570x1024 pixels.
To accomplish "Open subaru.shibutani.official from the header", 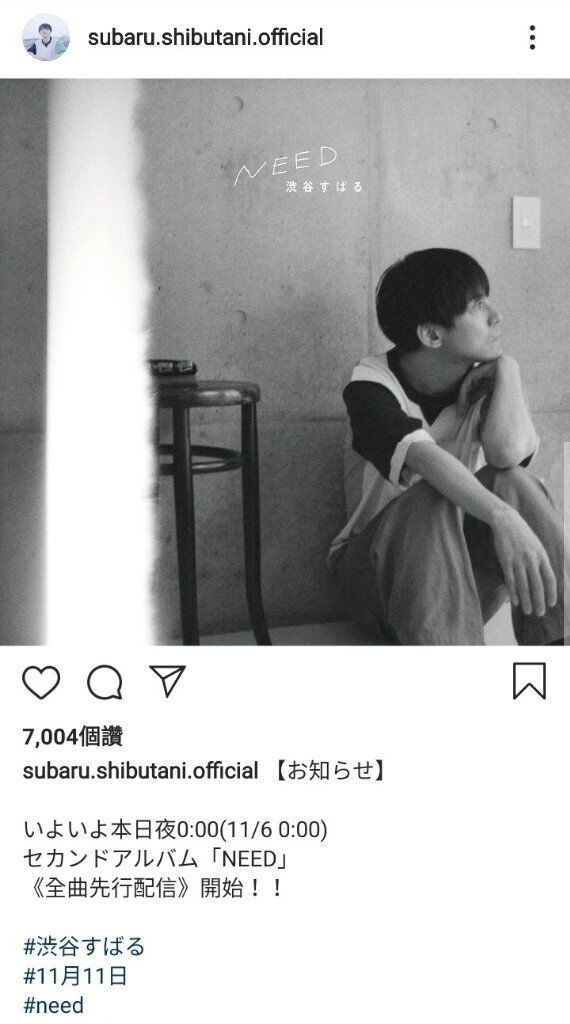I will [206, 37].
